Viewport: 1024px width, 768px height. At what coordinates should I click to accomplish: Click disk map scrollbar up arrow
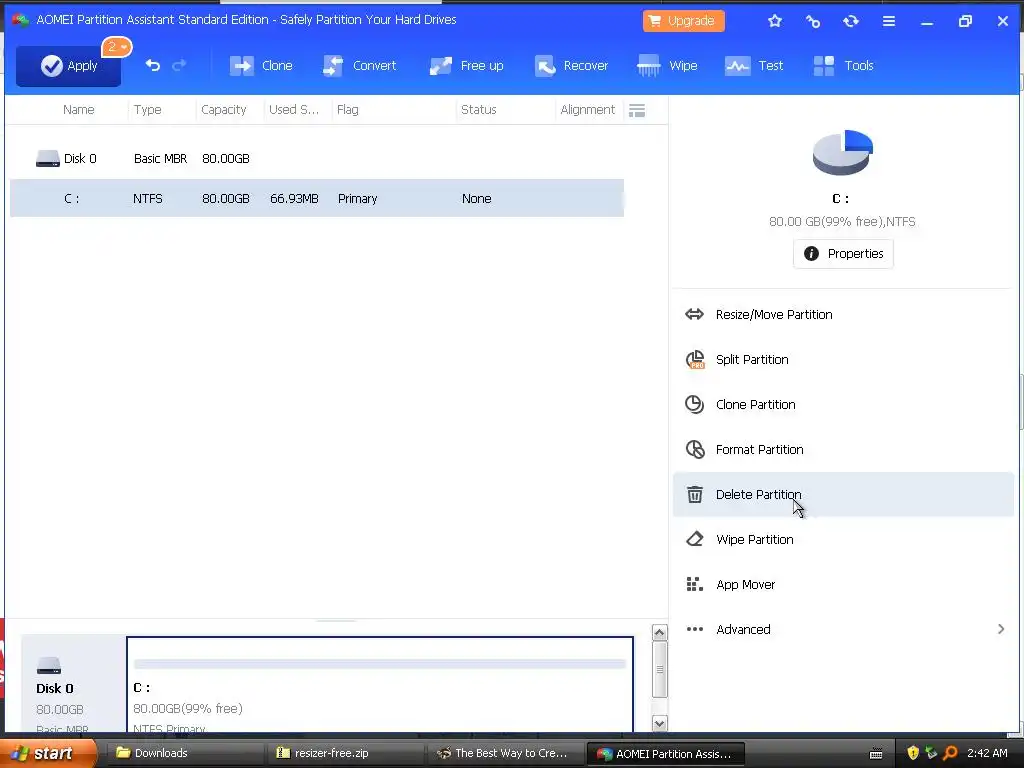tap(660, 632)
